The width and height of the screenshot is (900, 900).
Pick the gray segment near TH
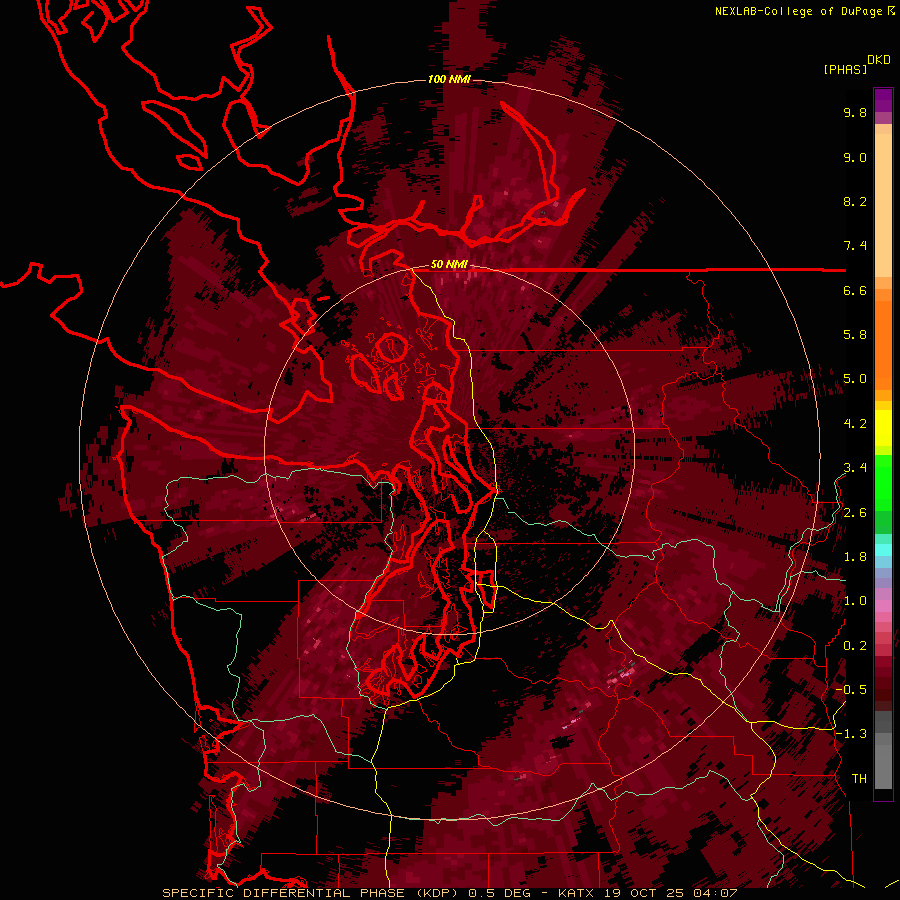click(883, 769)
